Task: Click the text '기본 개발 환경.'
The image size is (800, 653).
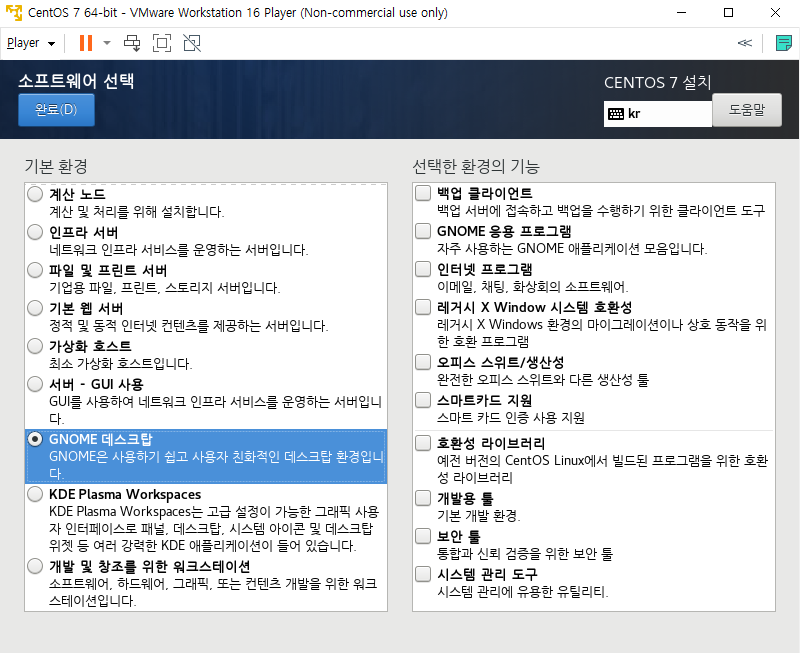Action: 479,515
